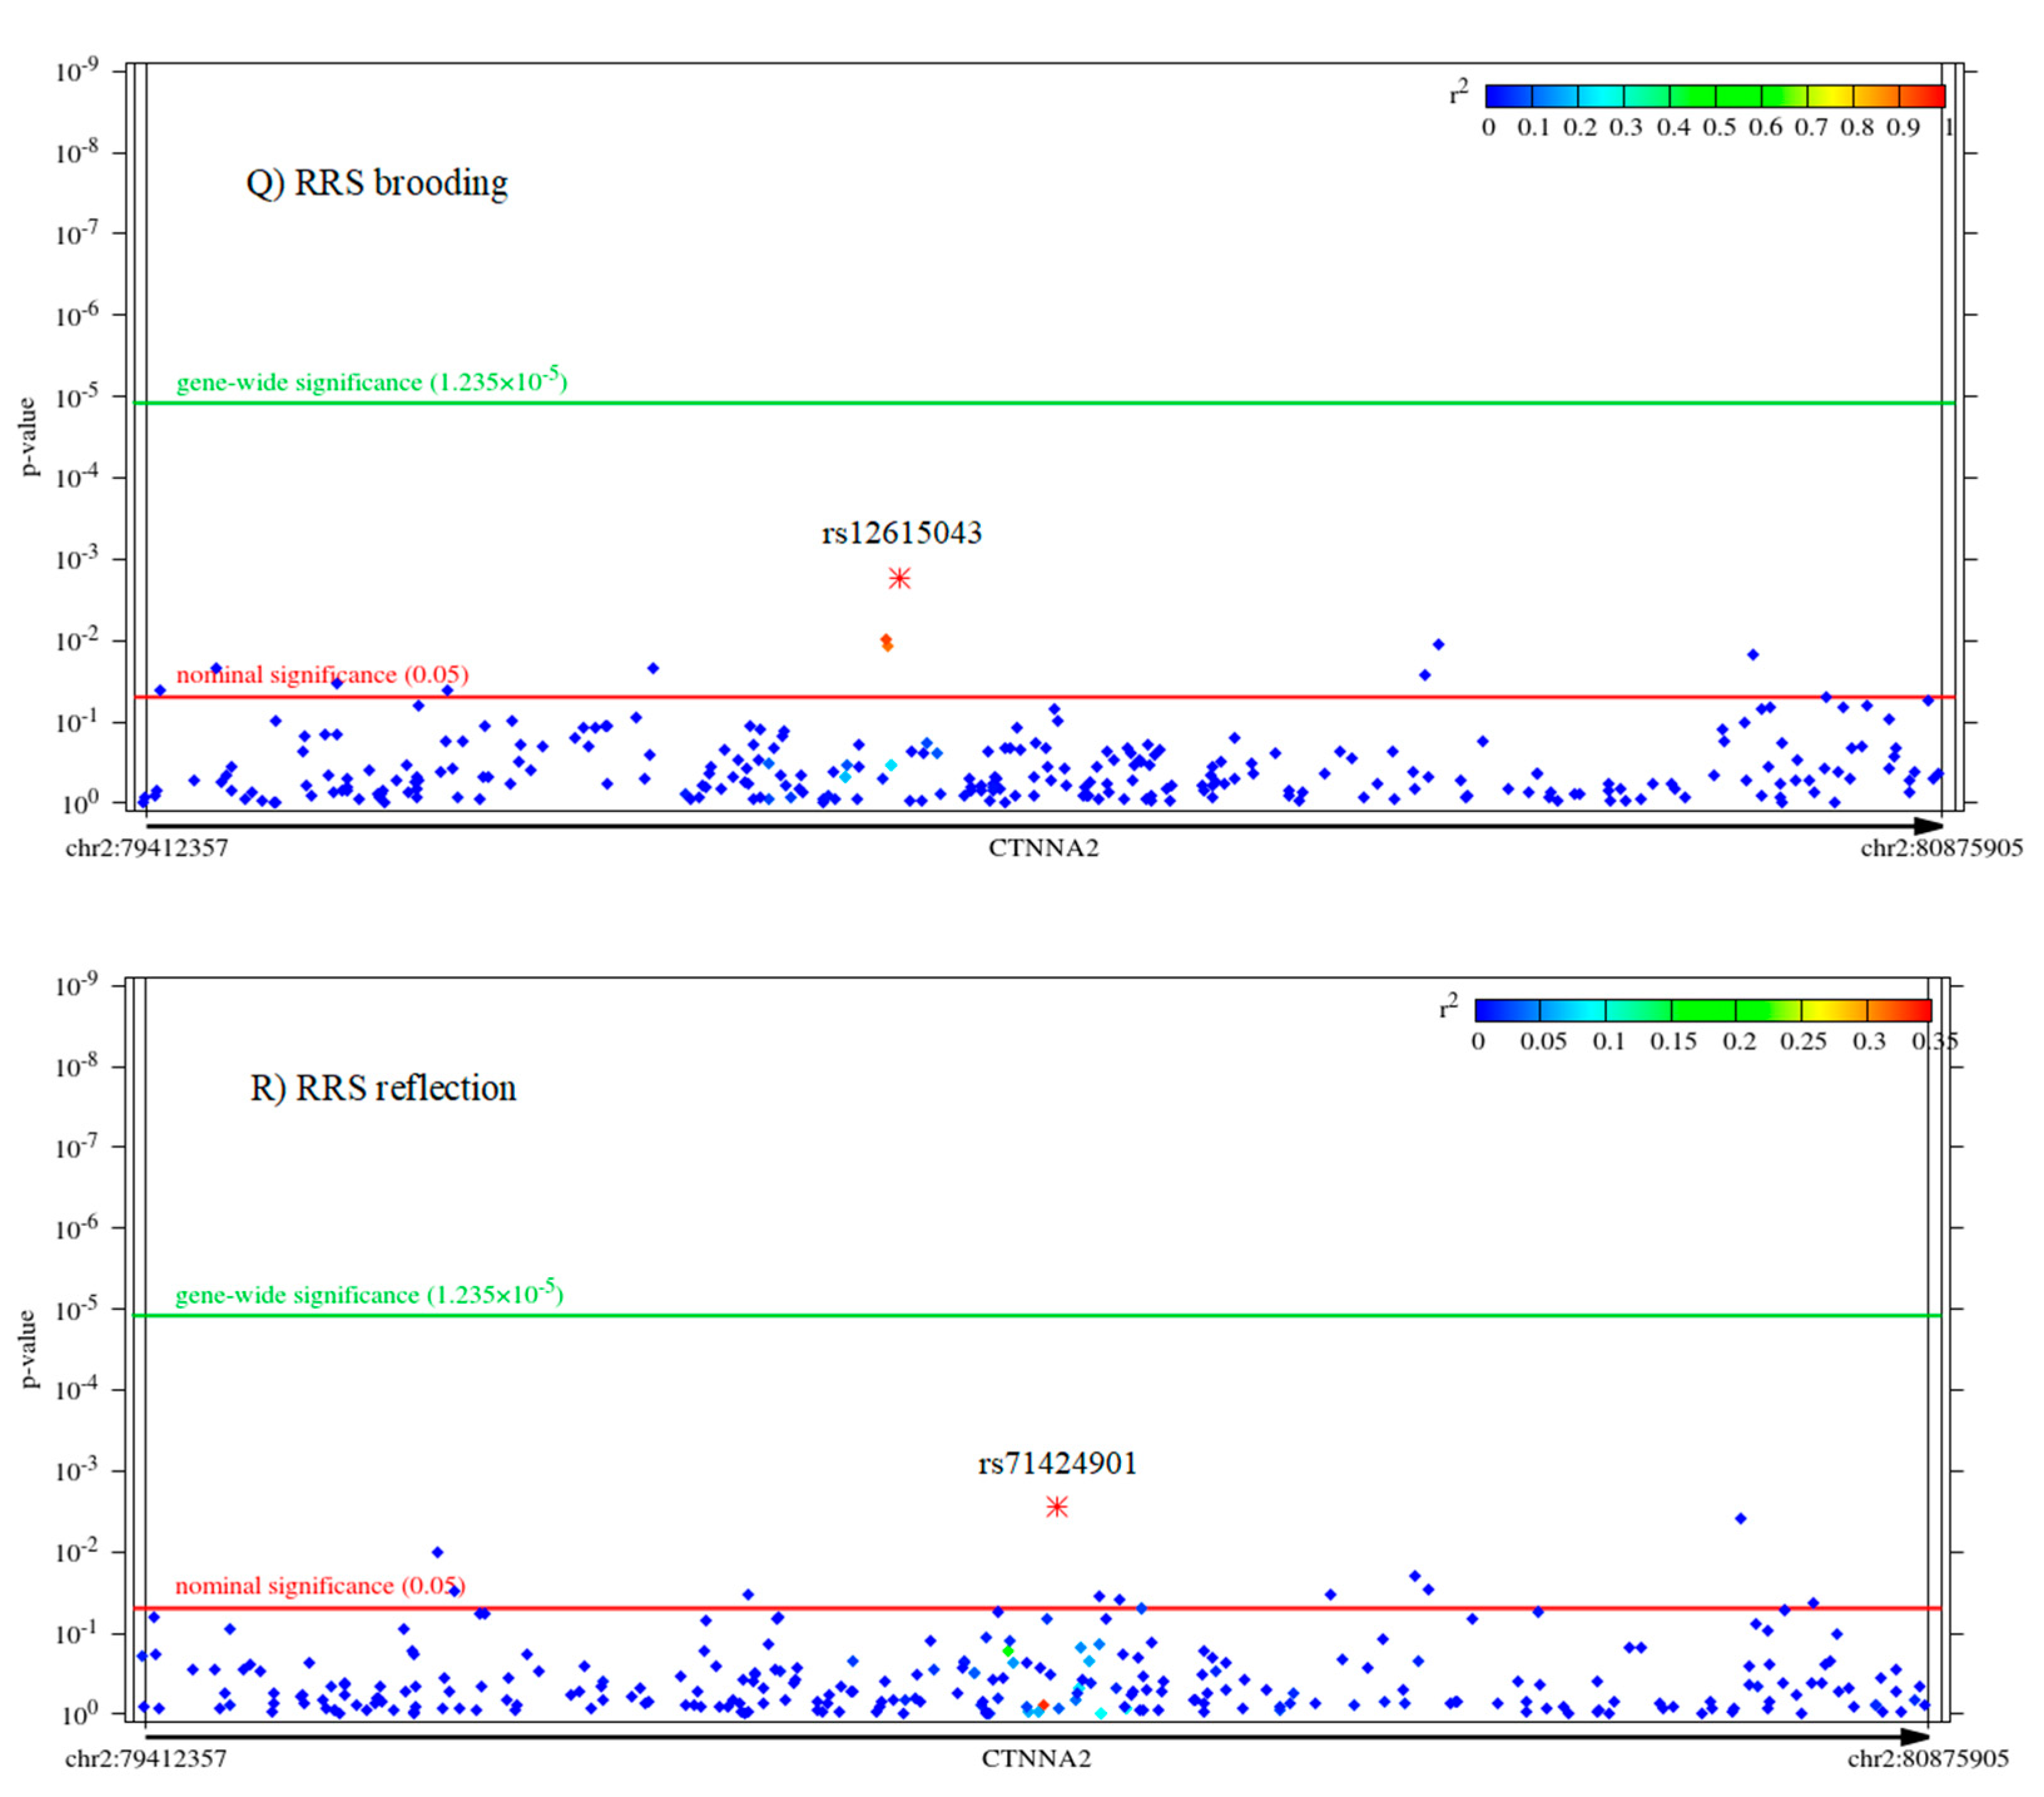The image size is (2044, 1797).
Task: Click the CTNNA2 gene label under bottom plot
Action: (1036, 1759)
